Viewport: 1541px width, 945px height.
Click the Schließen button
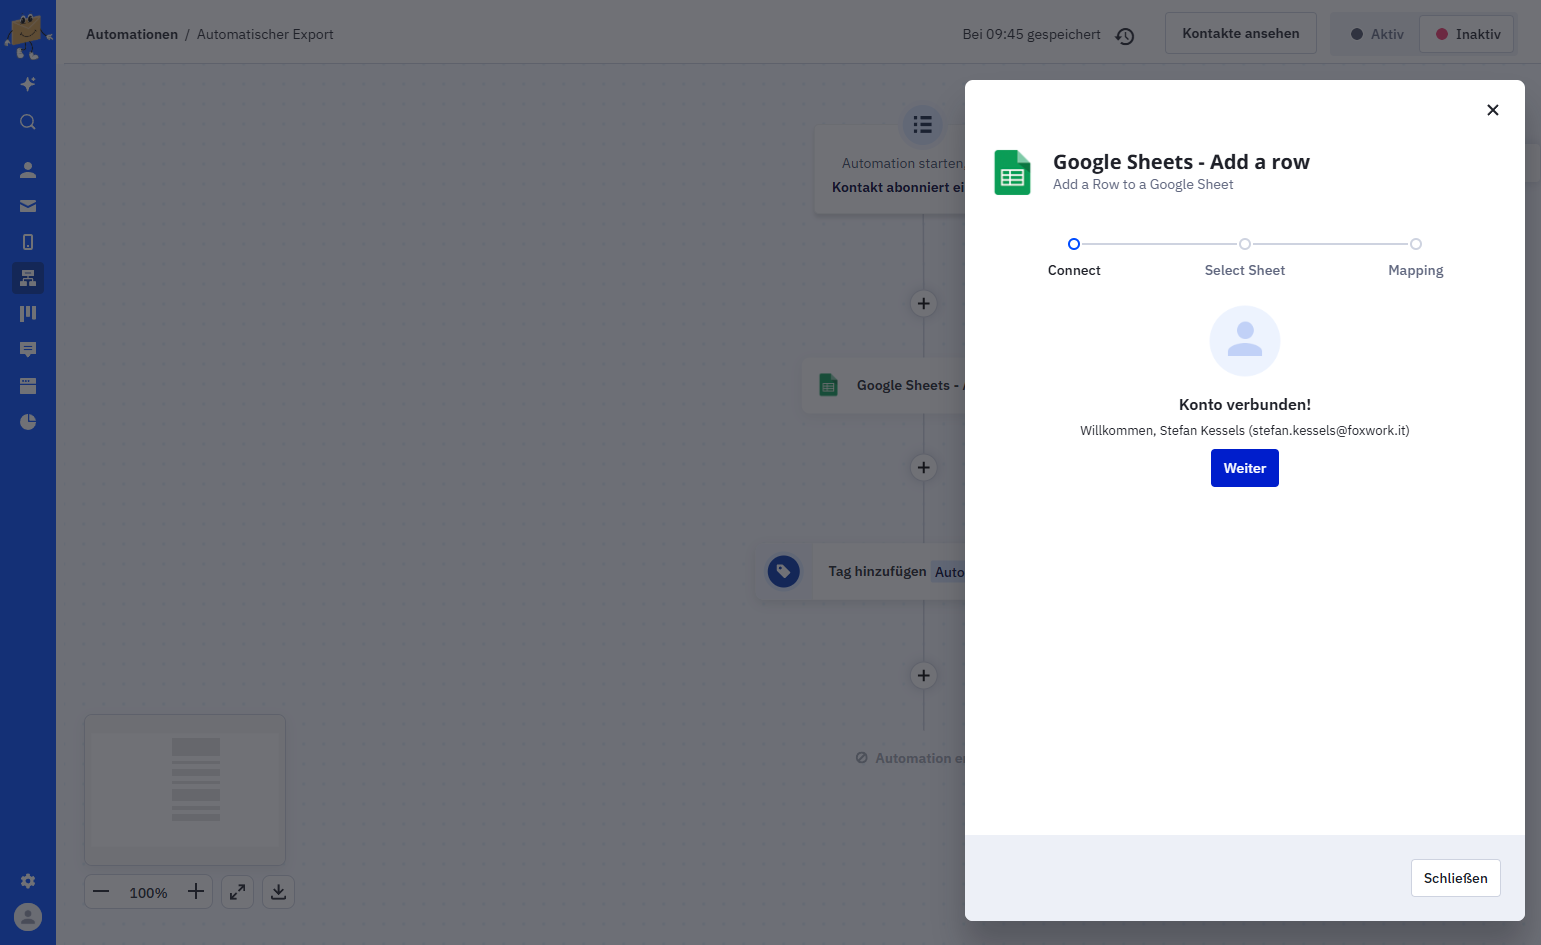click(1456, 878)
